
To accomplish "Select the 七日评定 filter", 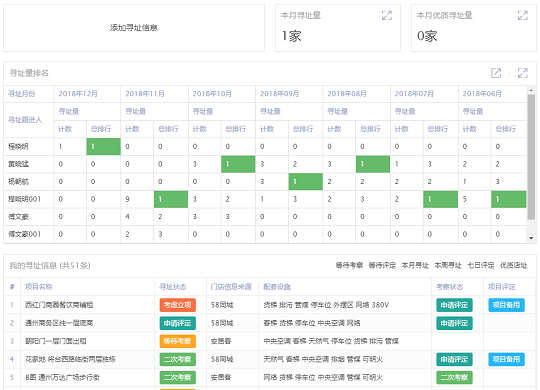I will 480,265.
